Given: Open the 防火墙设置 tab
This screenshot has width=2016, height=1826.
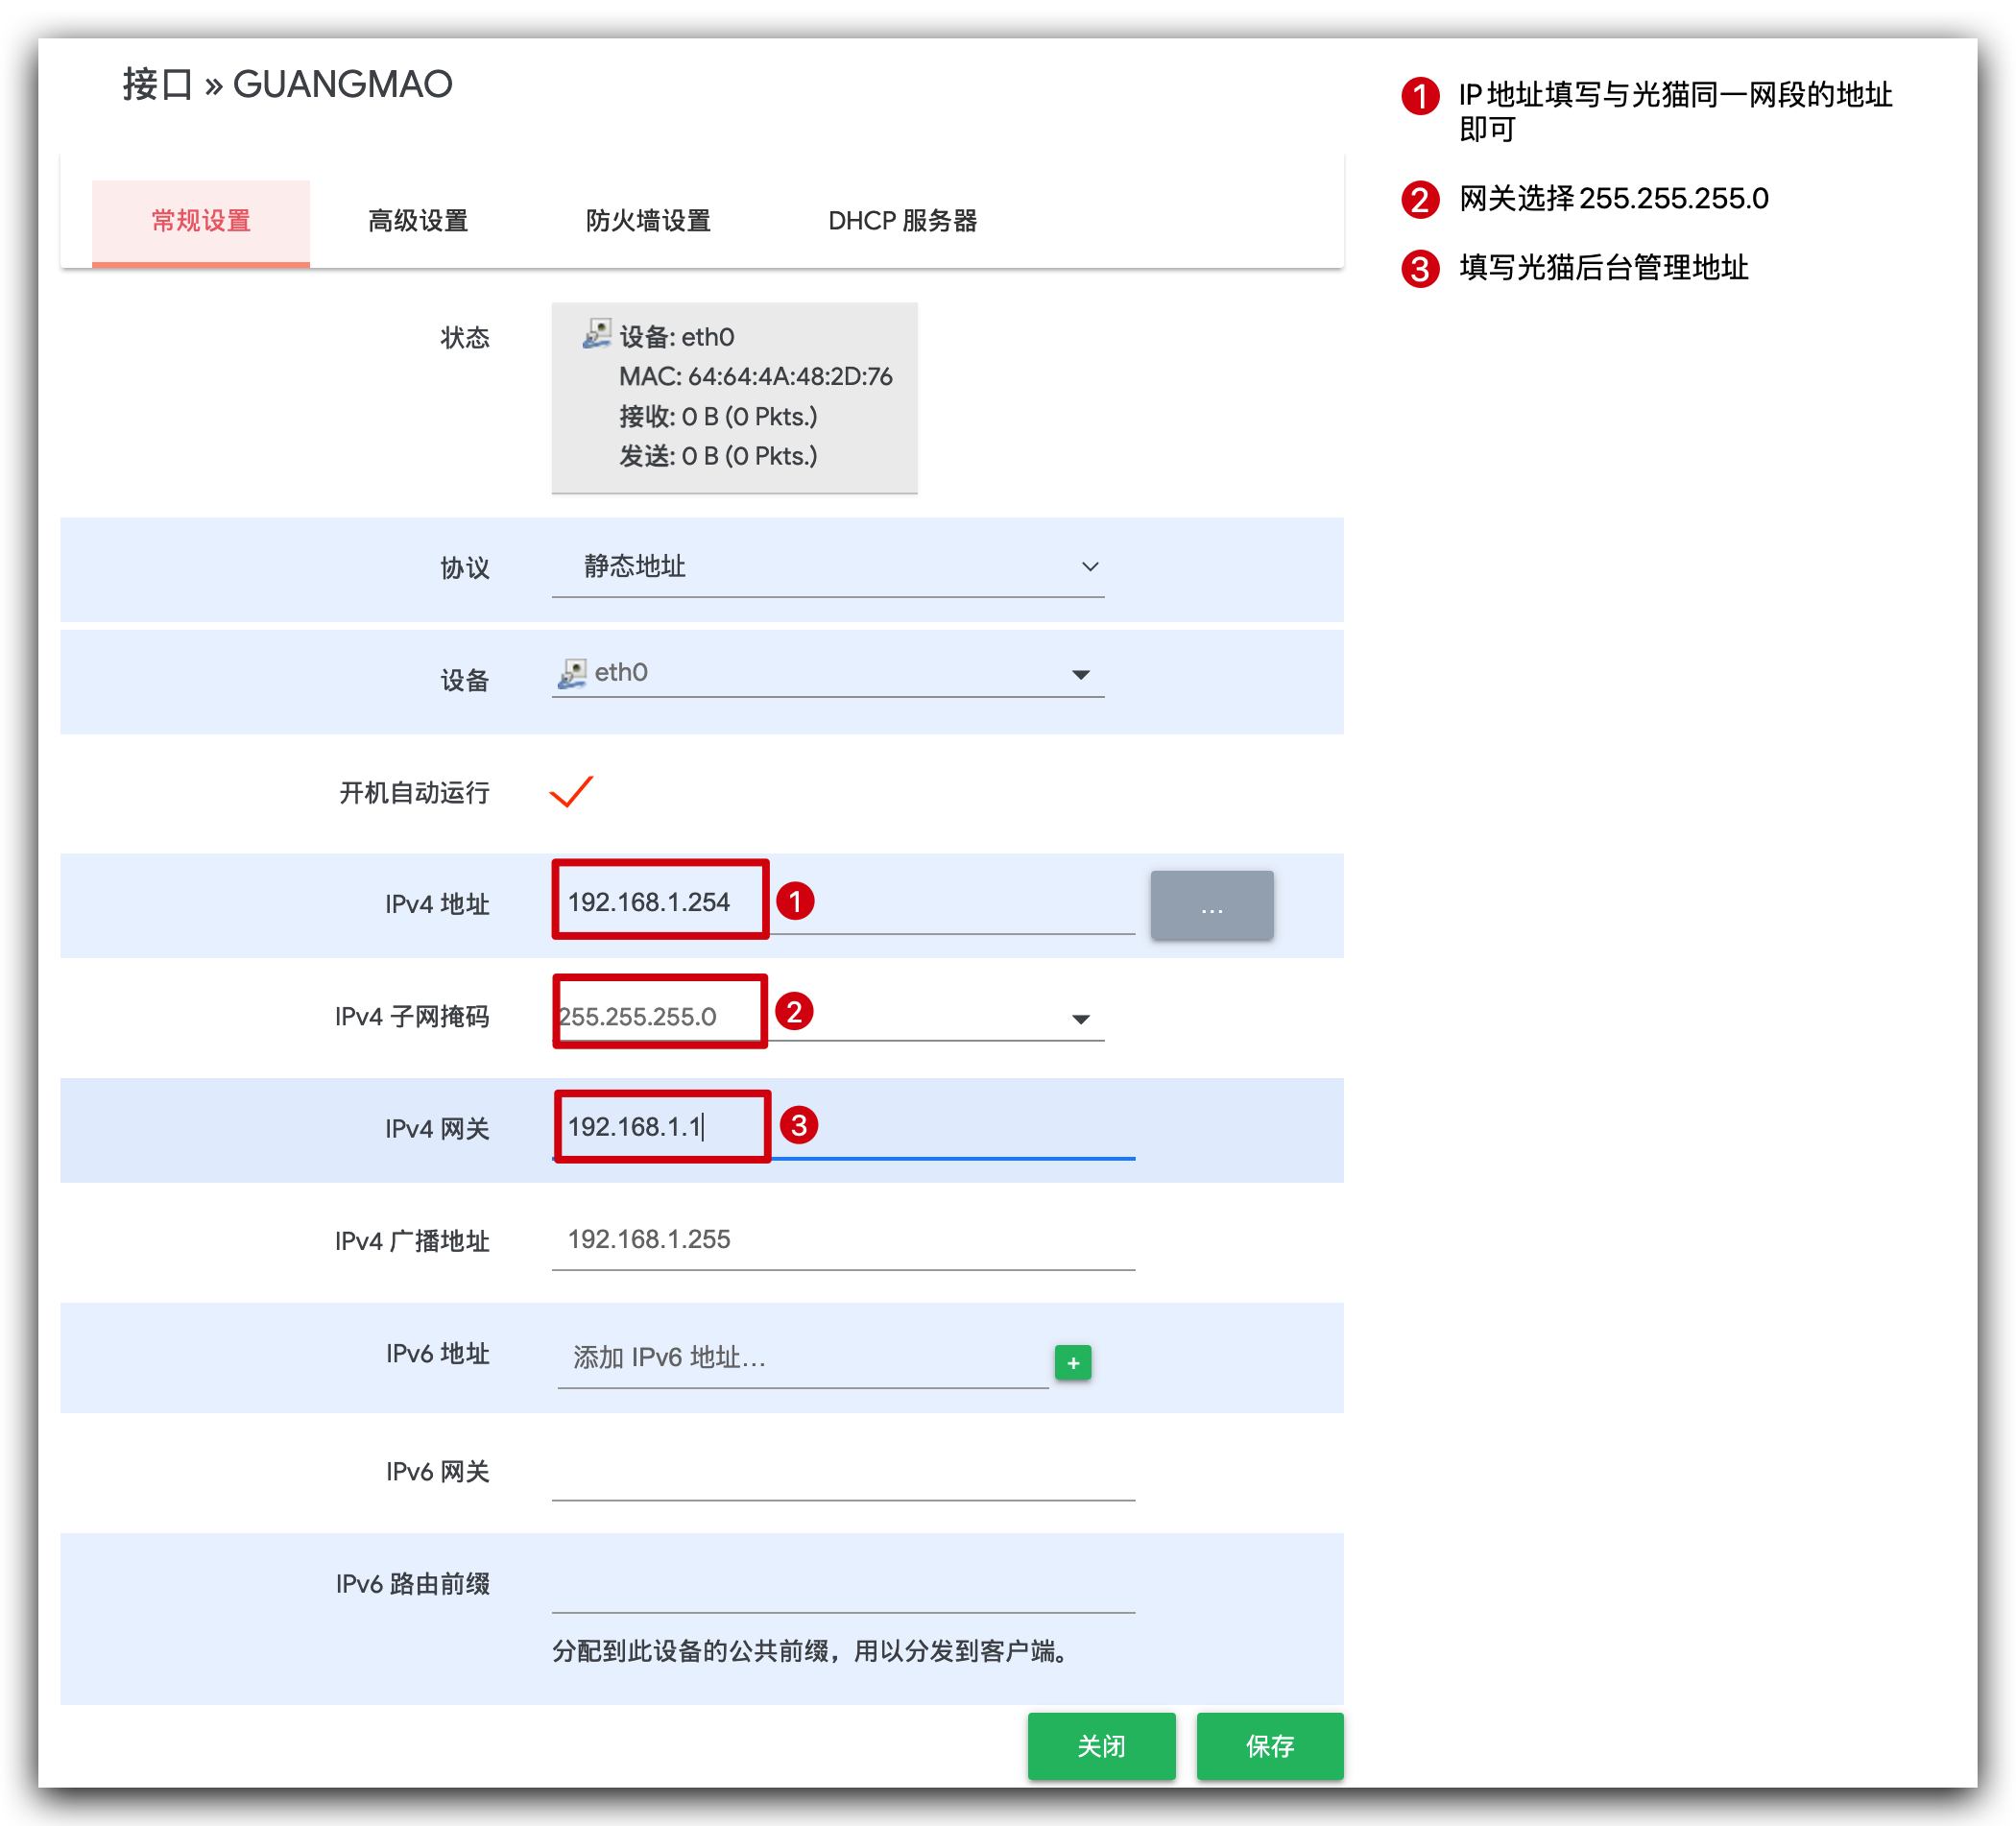Looking at the screenshot, I should [648, 221].
